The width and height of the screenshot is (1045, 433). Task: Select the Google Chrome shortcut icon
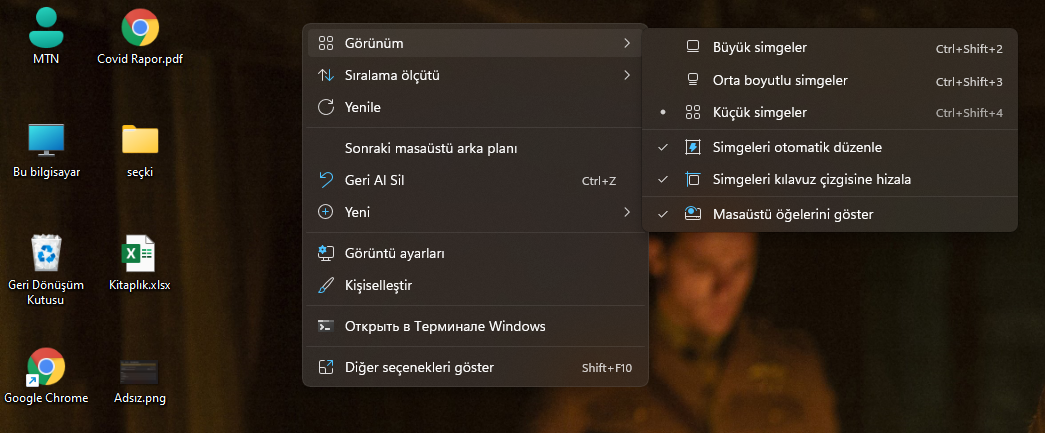click(x=46, y=366)
